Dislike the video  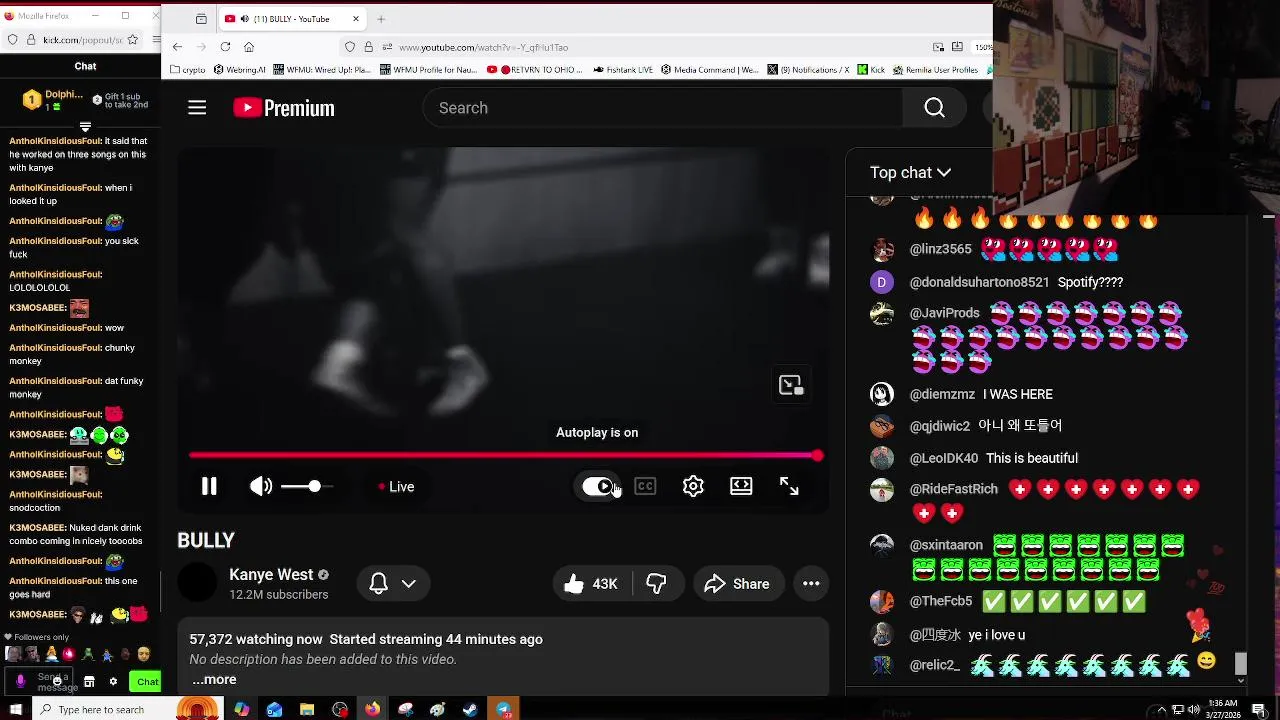657,584
